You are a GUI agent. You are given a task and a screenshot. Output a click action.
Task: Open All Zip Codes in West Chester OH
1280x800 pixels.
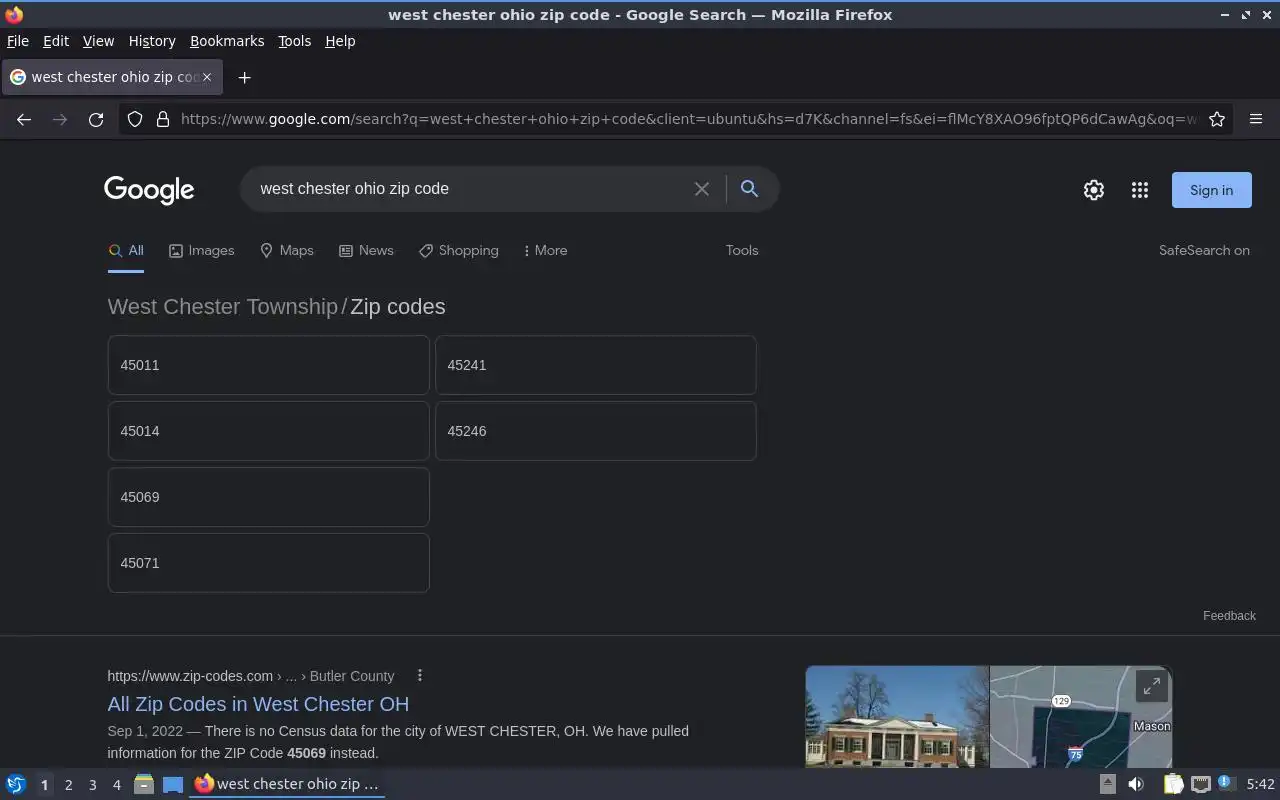click(258, 704)
